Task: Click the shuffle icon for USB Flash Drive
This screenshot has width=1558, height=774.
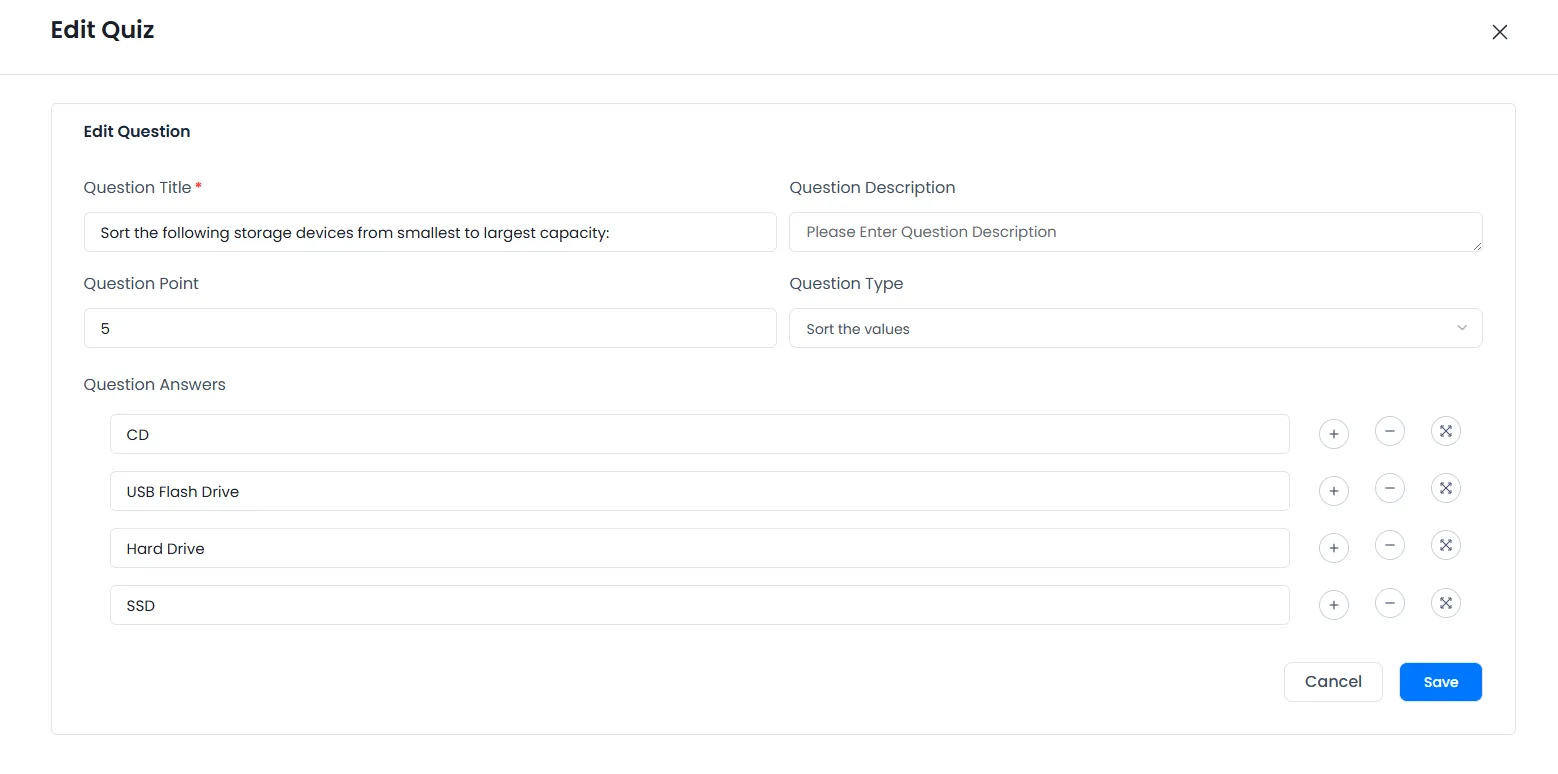Action: click(x=1445, y=488)
